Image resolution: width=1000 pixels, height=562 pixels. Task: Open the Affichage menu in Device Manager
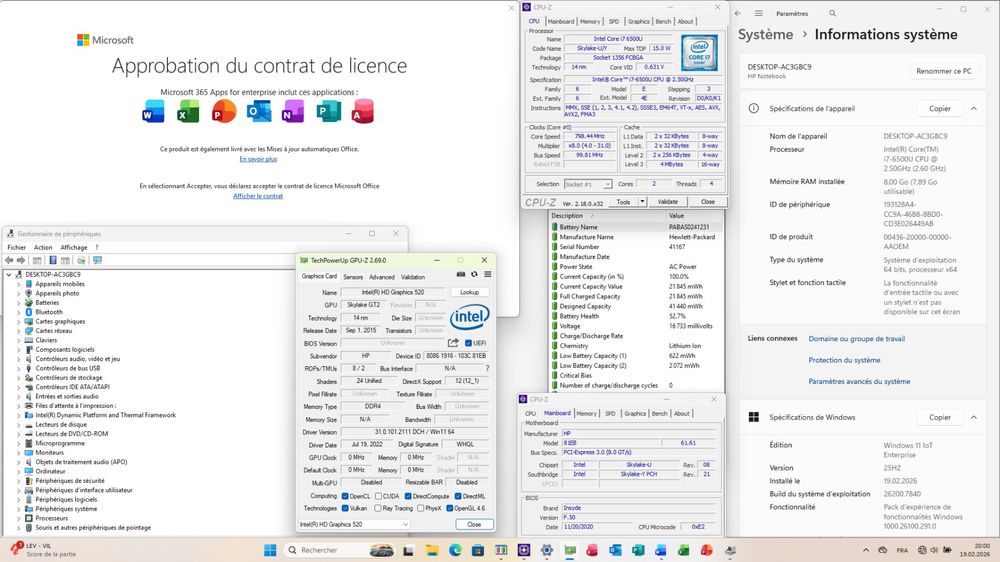pyautogui.click(x=74, y=248)
